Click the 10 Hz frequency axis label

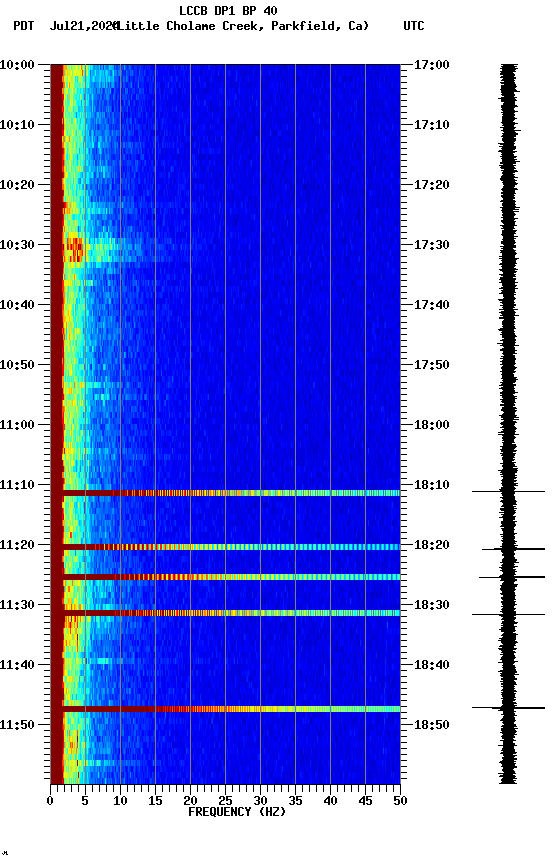coord(120,801)
